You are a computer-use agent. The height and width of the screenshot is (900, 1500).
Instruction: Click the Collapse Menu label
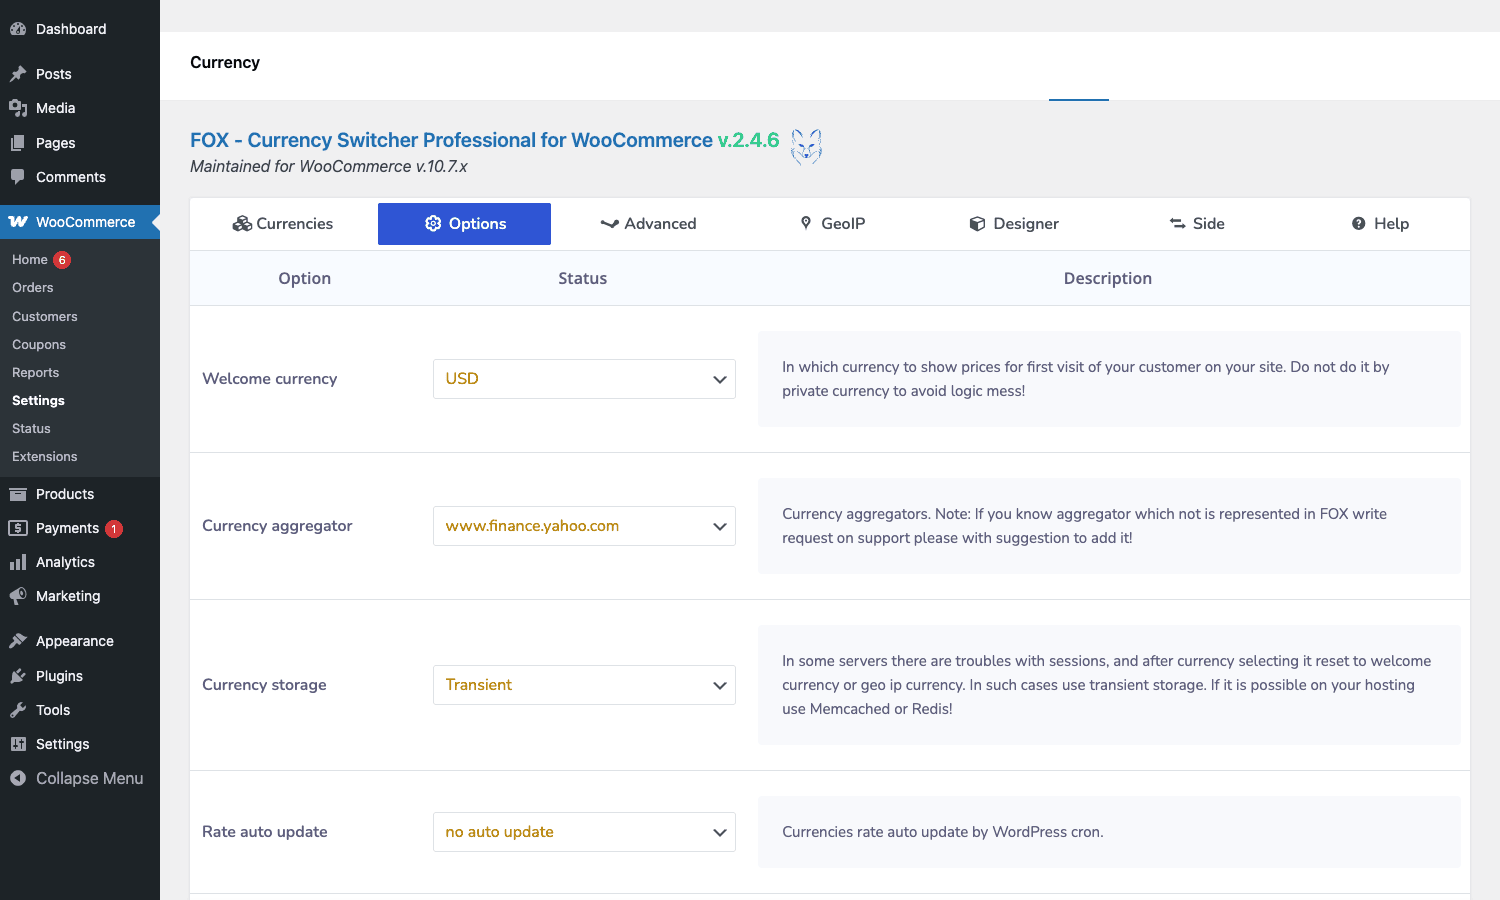90,778
